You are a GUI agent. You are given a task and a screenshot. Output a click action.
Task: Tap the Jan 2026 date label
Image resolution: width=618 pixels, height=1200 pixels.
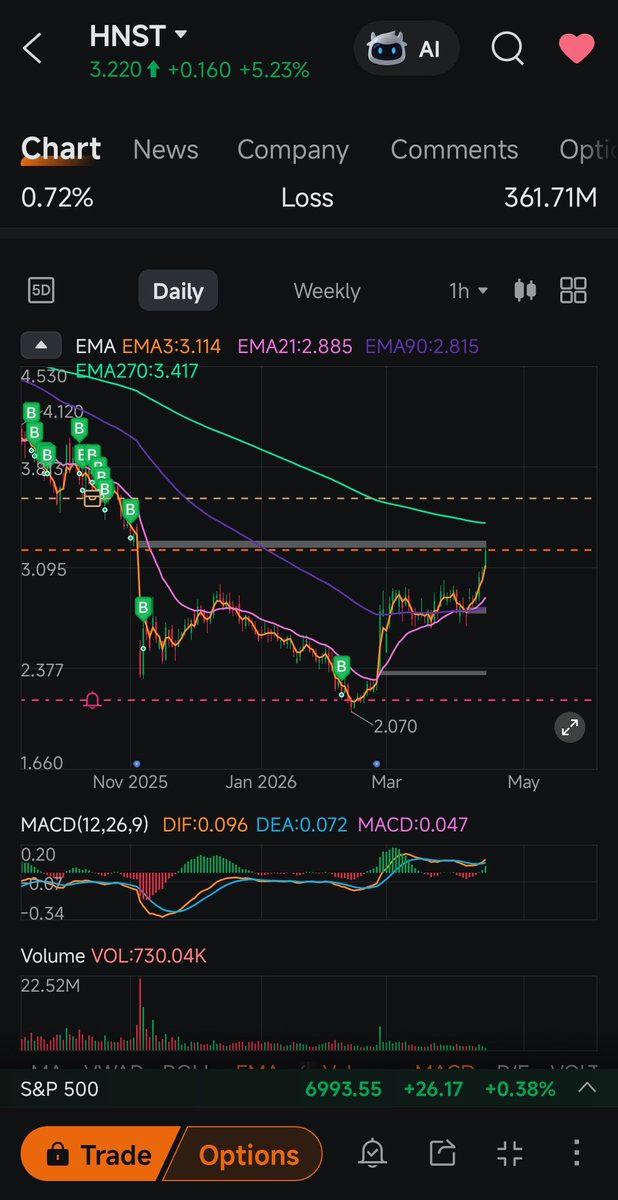[259, 782]
